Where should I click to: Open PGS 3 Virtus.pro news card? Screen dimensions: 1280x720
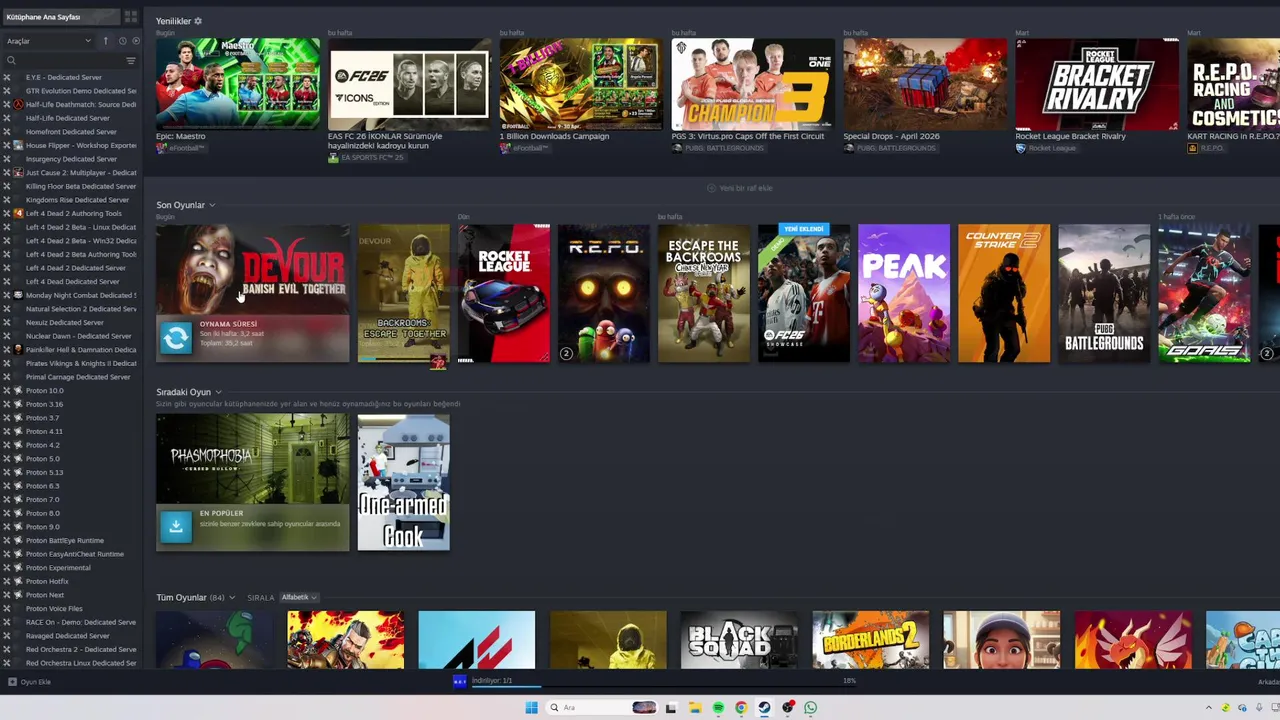753,95
